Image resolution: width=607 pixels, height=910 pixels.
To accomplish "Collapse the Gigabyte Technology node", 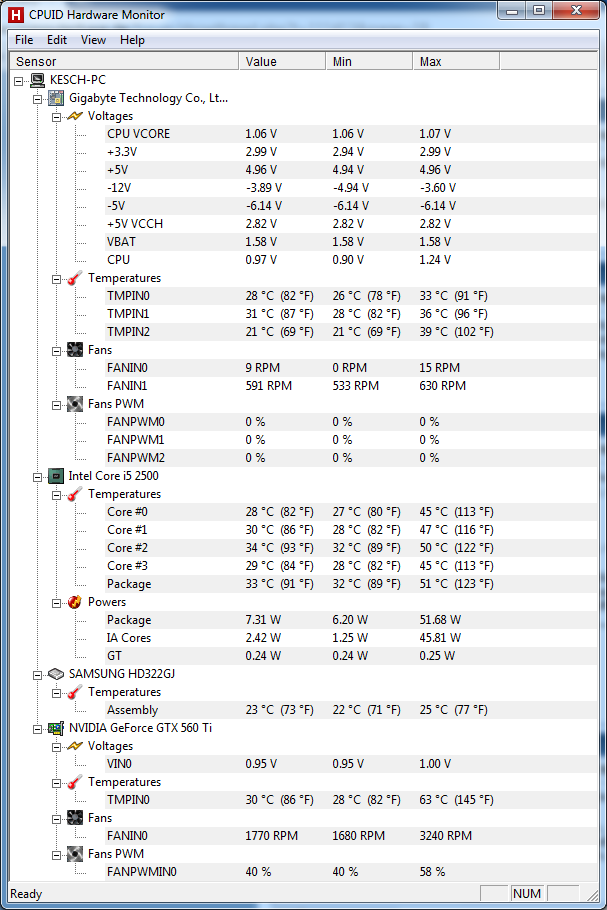I will tap(37, 99).
